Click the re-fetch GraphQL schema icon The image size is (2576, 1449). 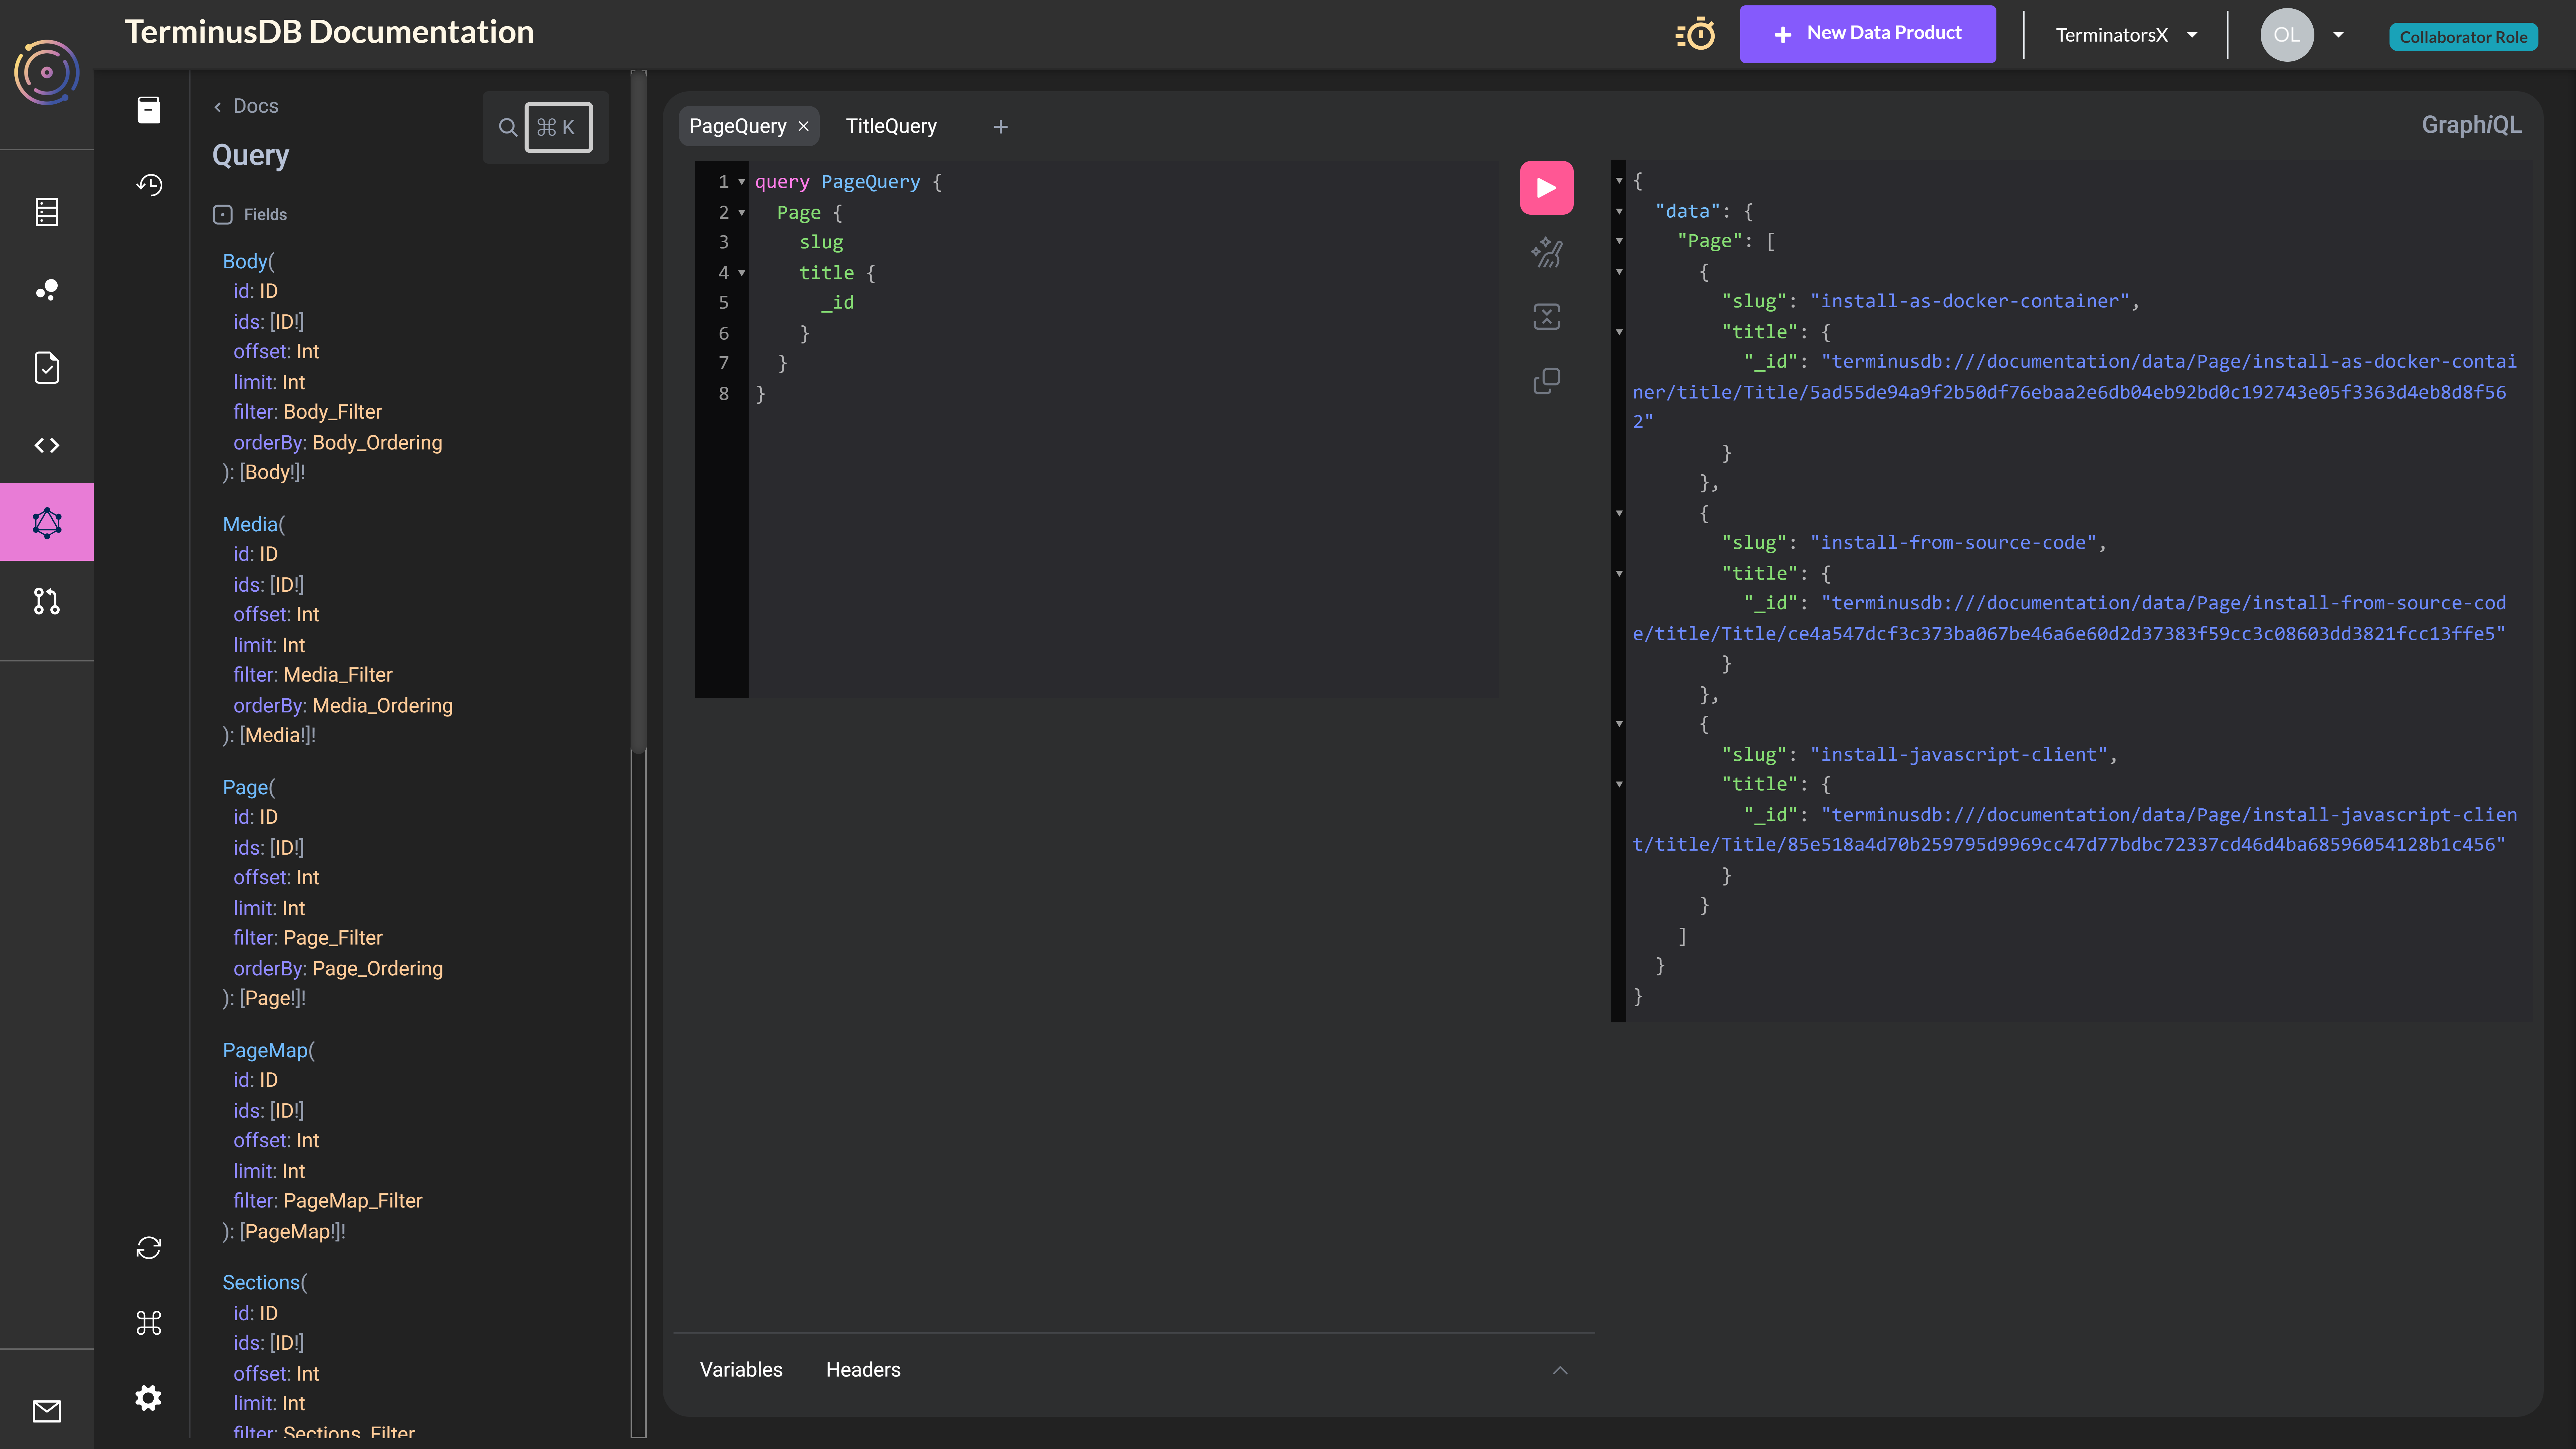pyautogui.click(x=149, y=1248)
